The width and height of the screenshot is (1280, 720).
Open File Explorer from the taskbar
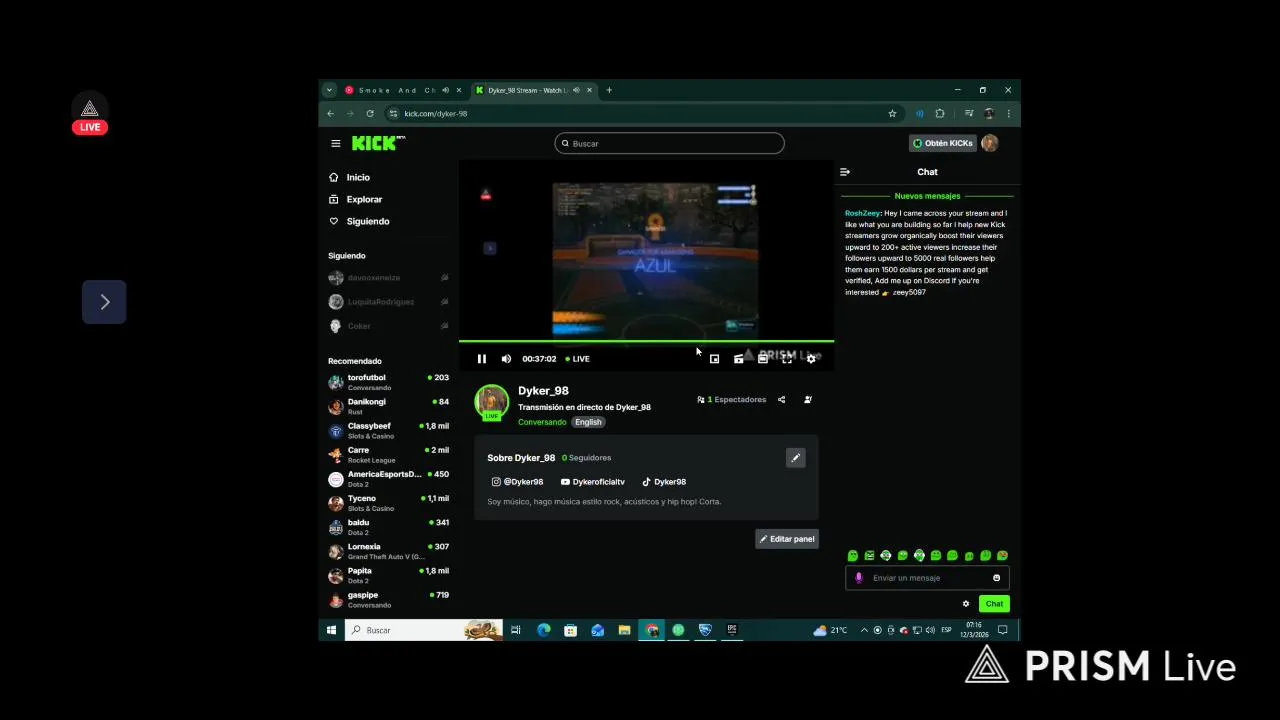[624, 630]
